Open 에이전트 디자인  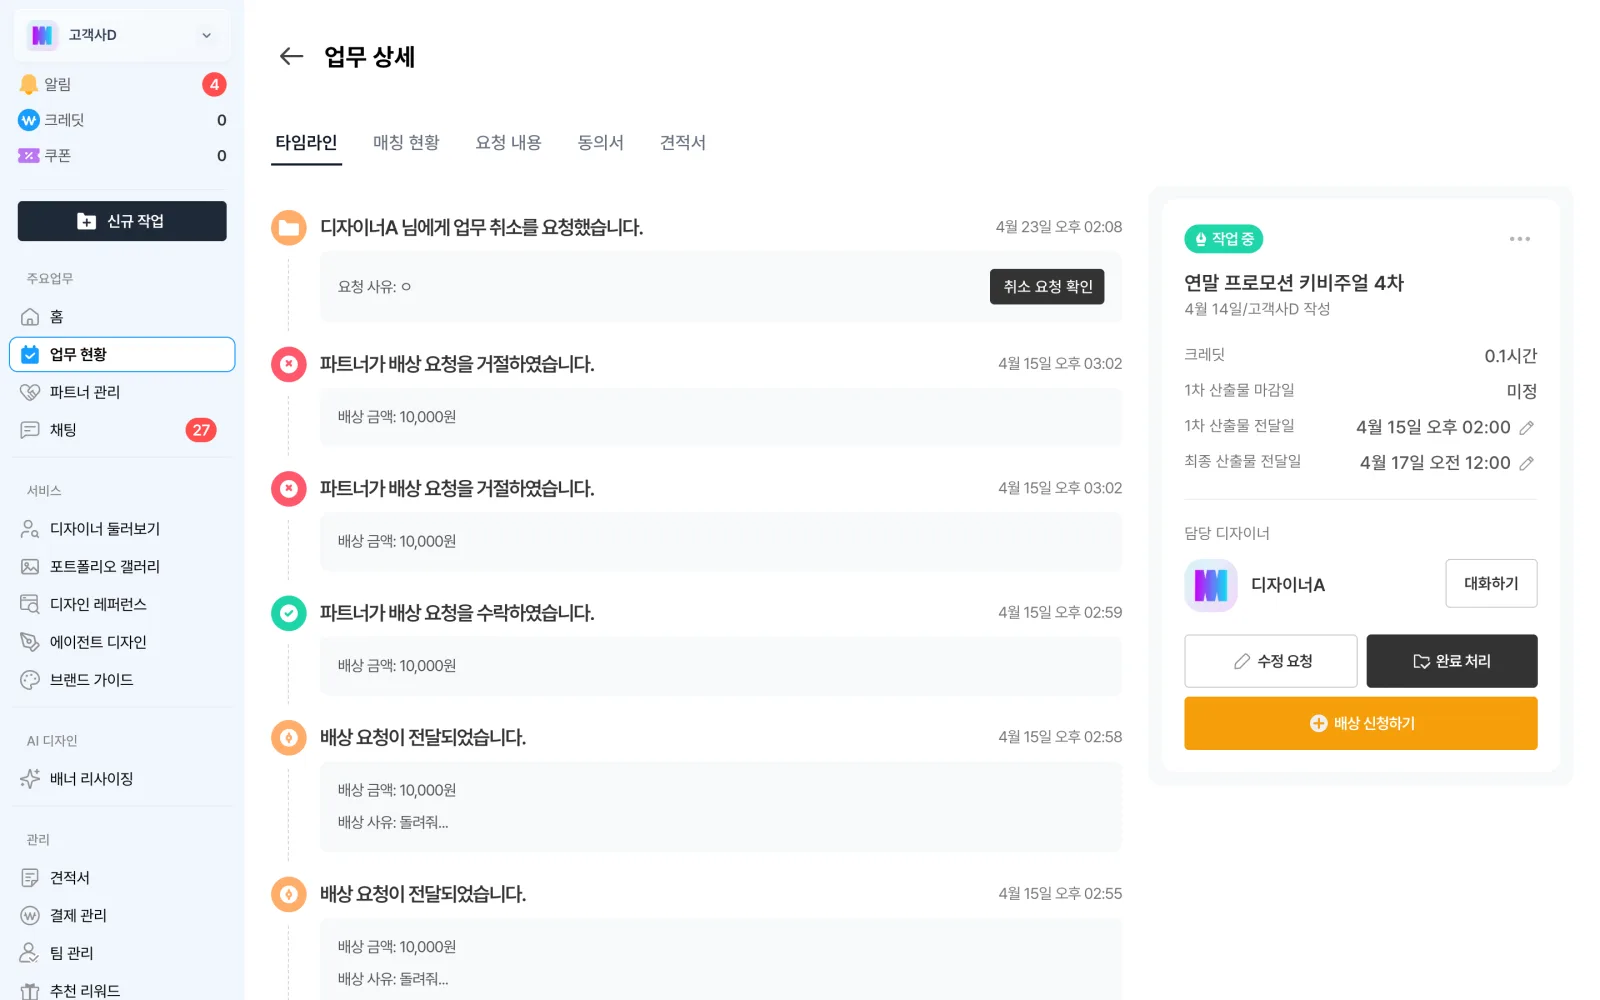(x=122, y=642)
